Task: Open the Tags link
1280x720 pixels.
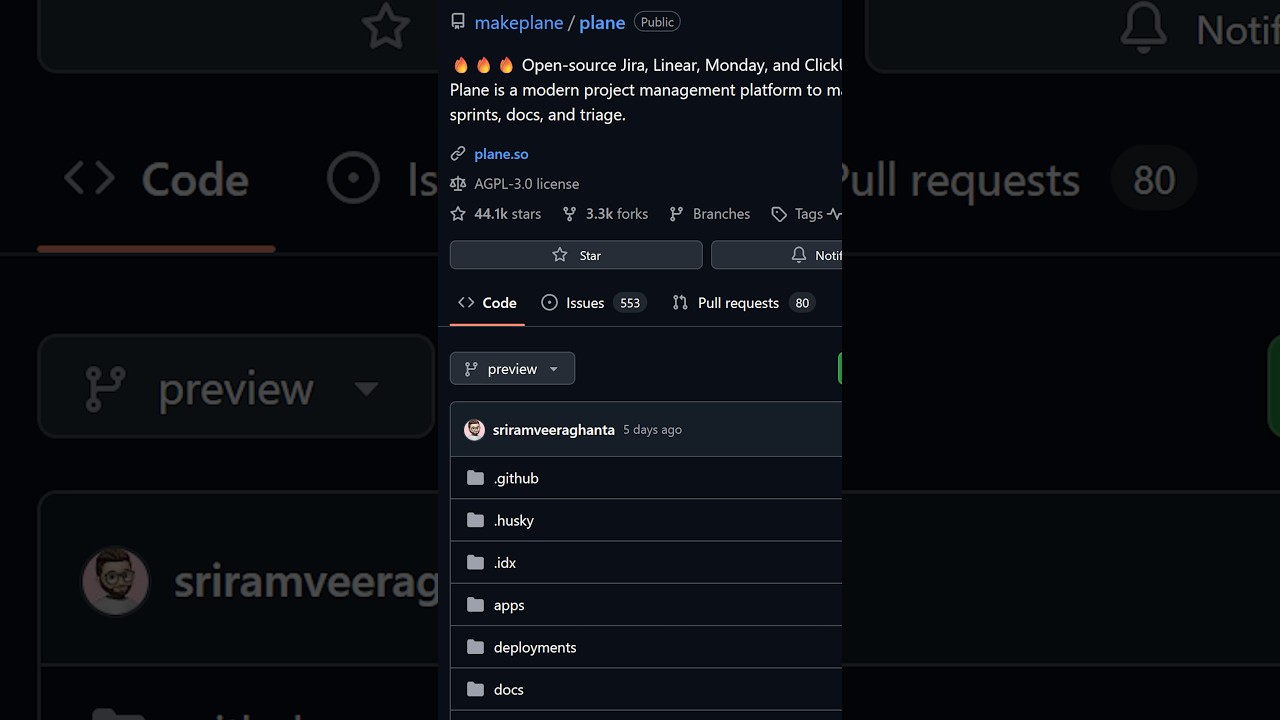Action: pos(809,214)
